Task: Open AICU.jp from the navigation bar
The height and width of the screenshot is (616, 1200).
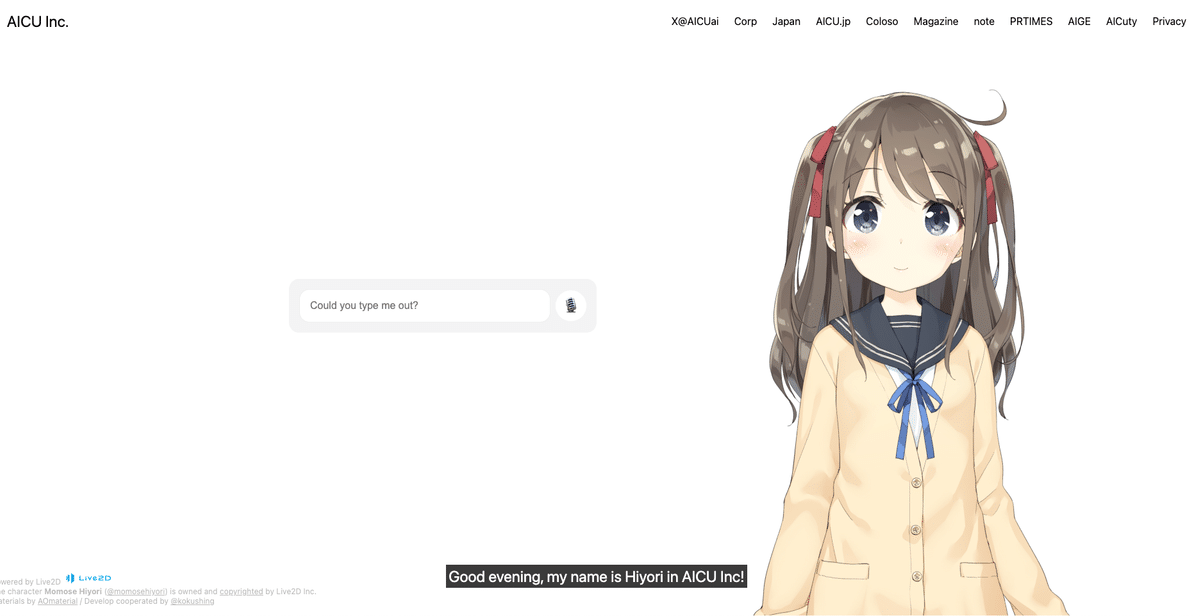Action: pyautogui.click(x=833, y=21)
